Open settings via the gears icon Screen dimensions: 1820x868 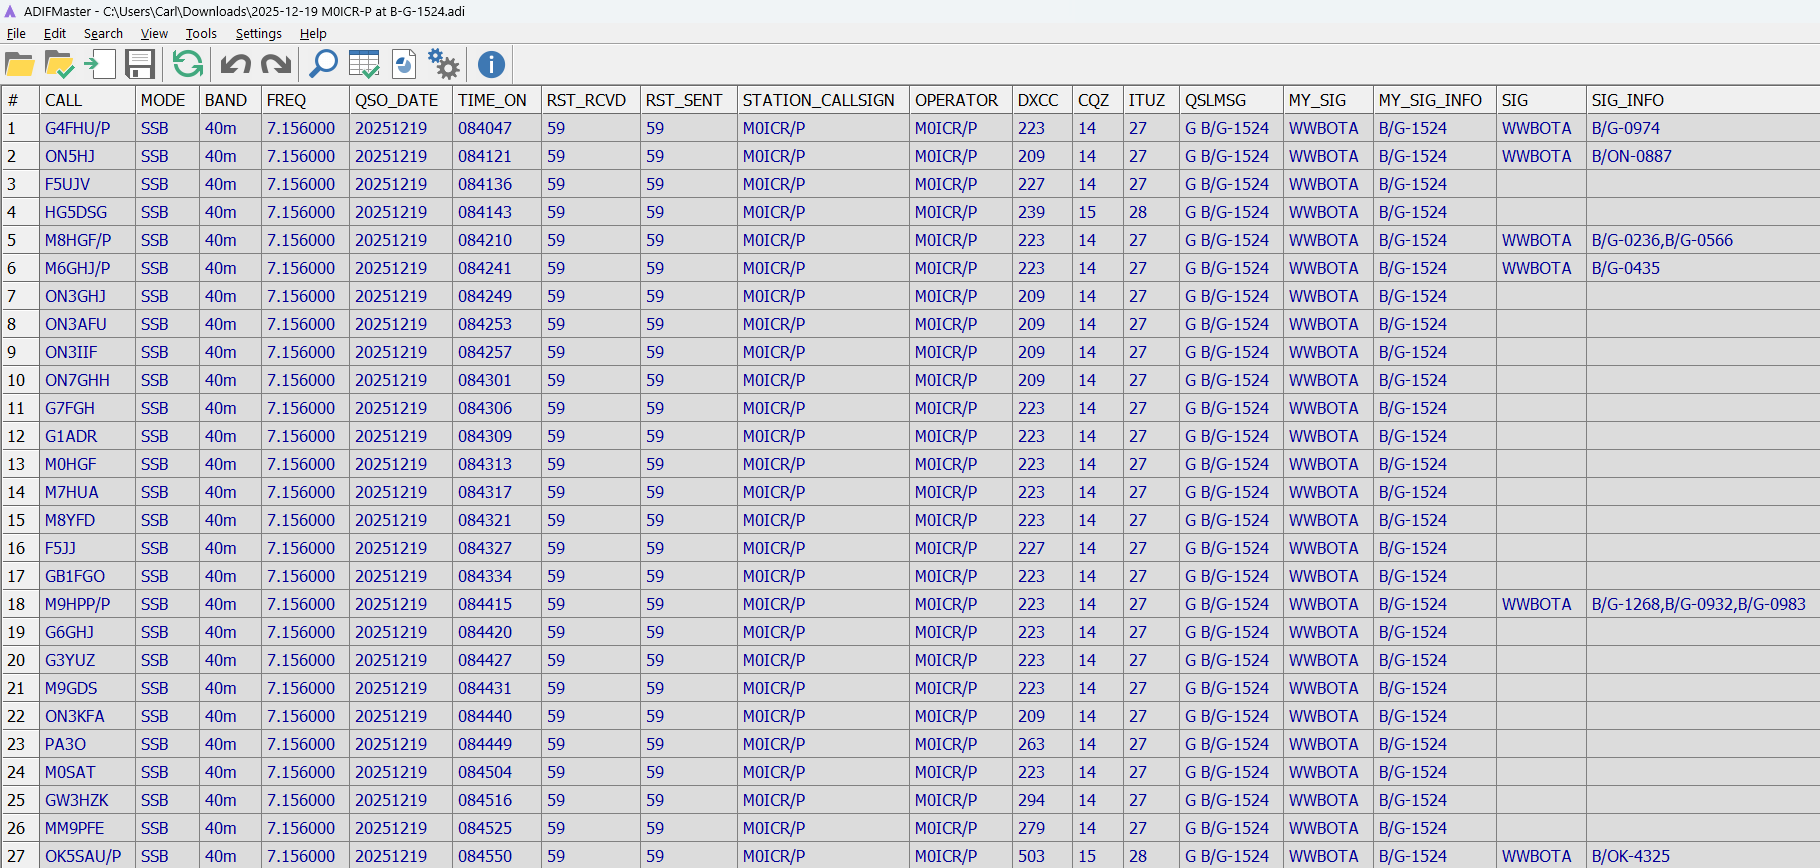pos(443,65)
